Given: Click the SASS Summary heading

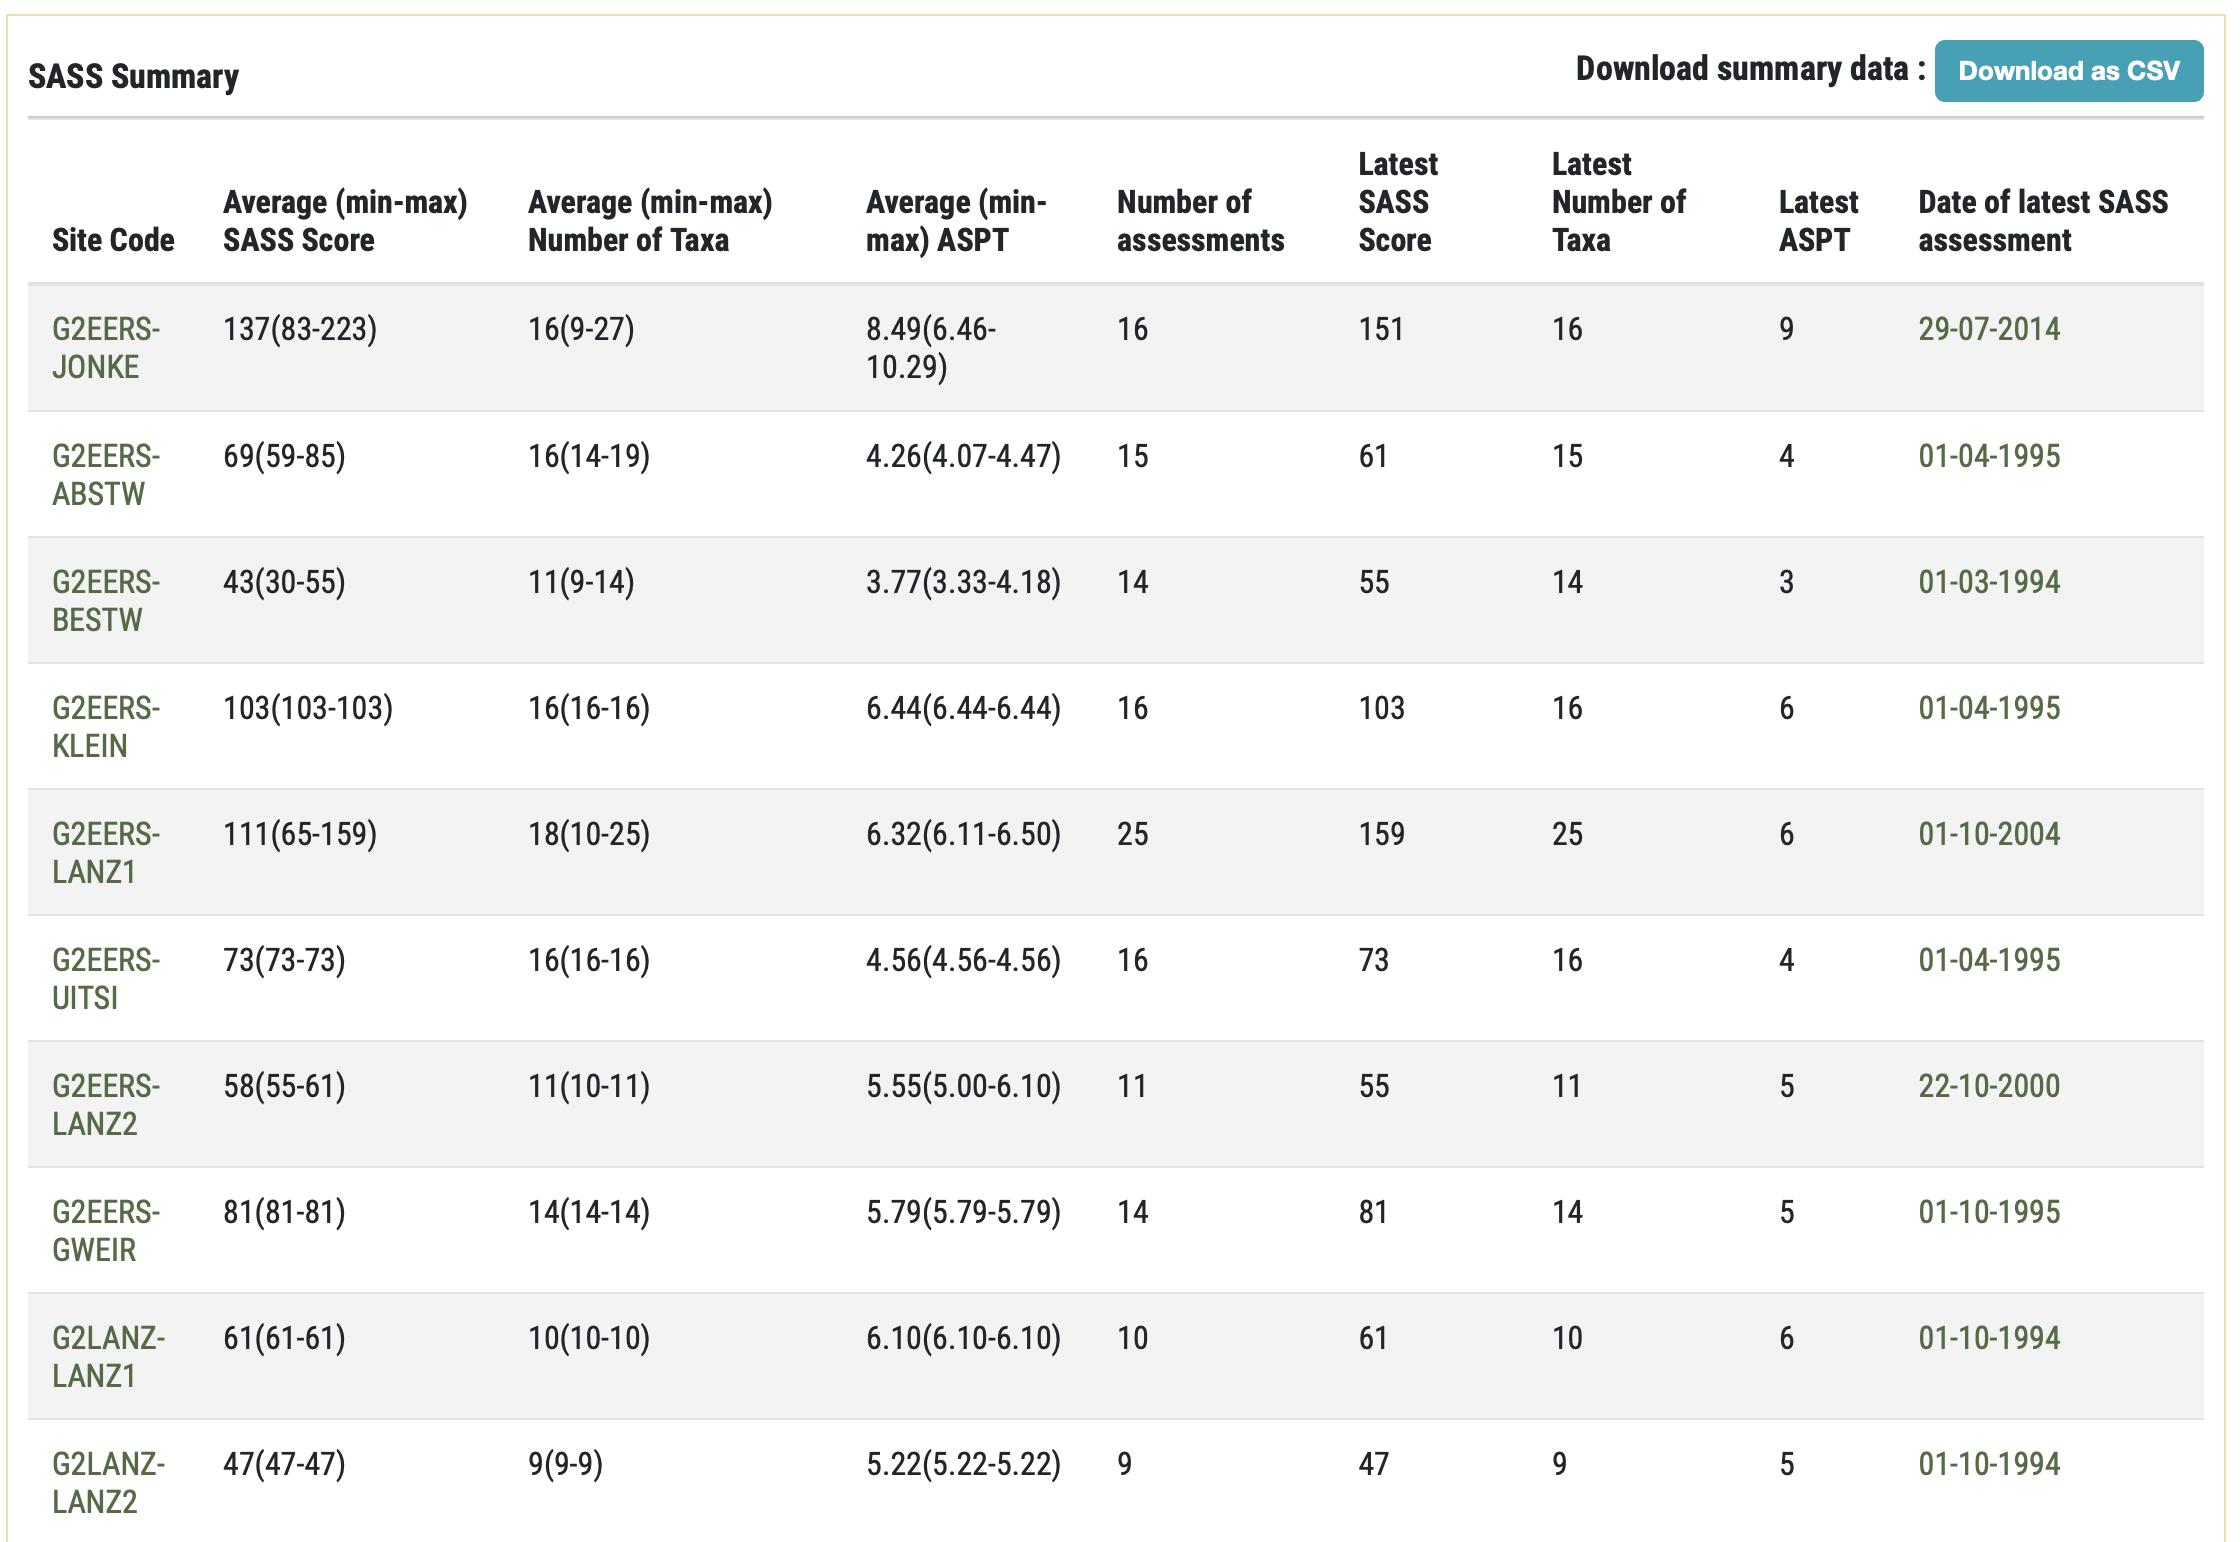Looking at the screenshot, I should [x=133, y=76].
